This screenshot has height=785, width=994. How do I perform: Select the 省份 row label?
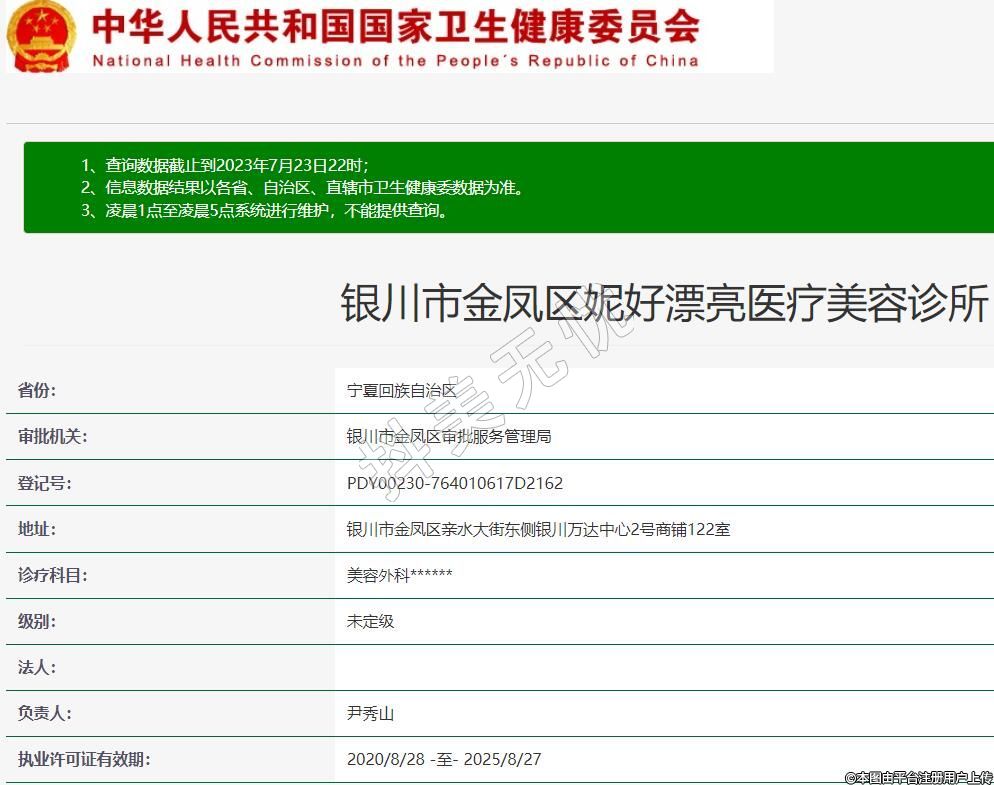[37, 391]
